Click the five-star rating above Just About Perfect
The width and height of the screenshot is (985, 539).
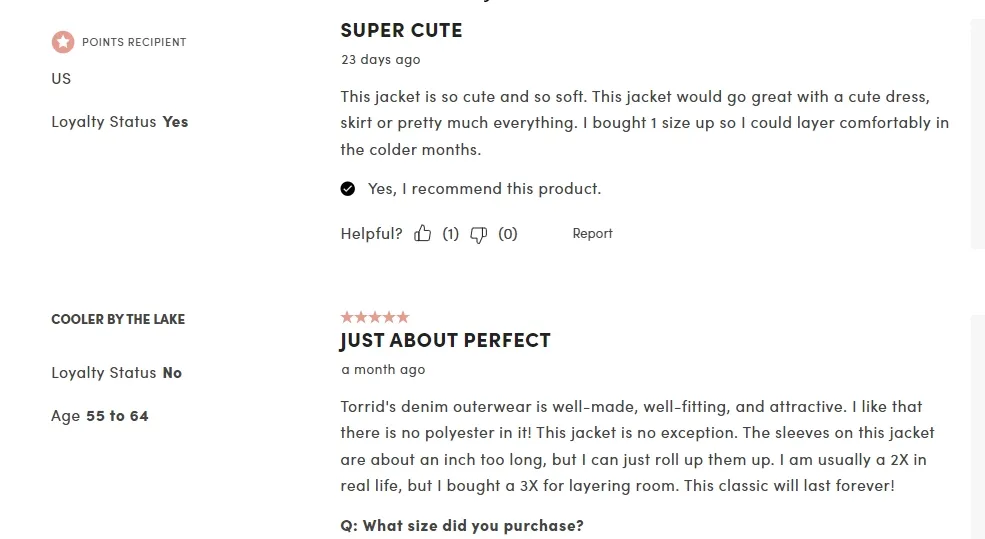pos(375,317)
